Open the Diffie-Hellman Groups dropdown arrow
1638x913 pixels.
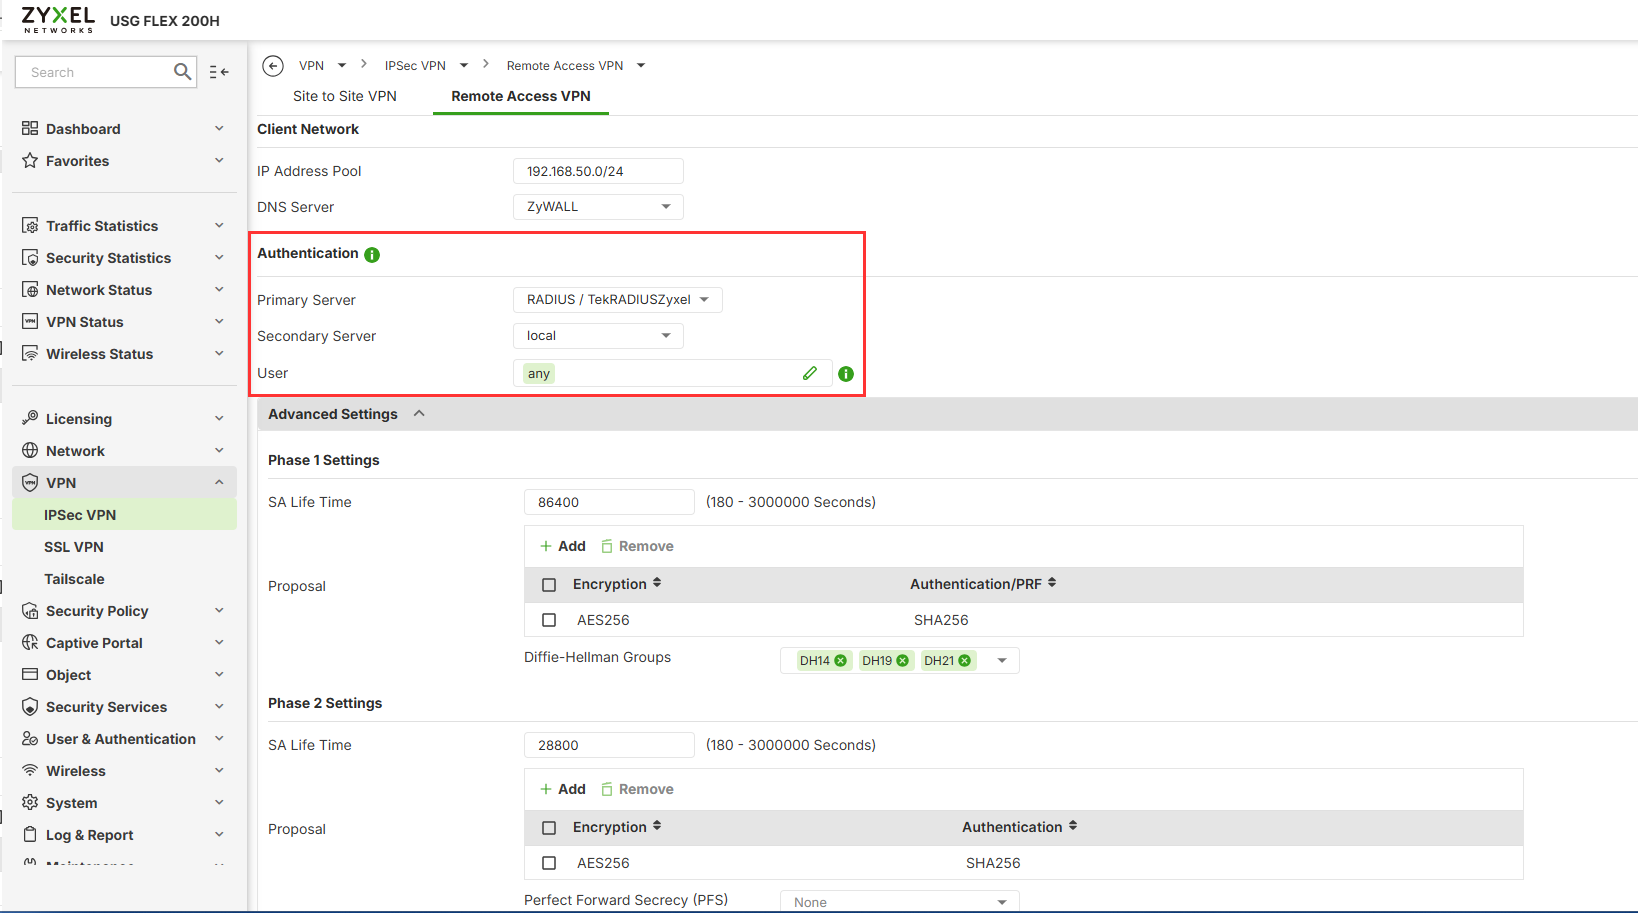click(x=1002, y=661)
